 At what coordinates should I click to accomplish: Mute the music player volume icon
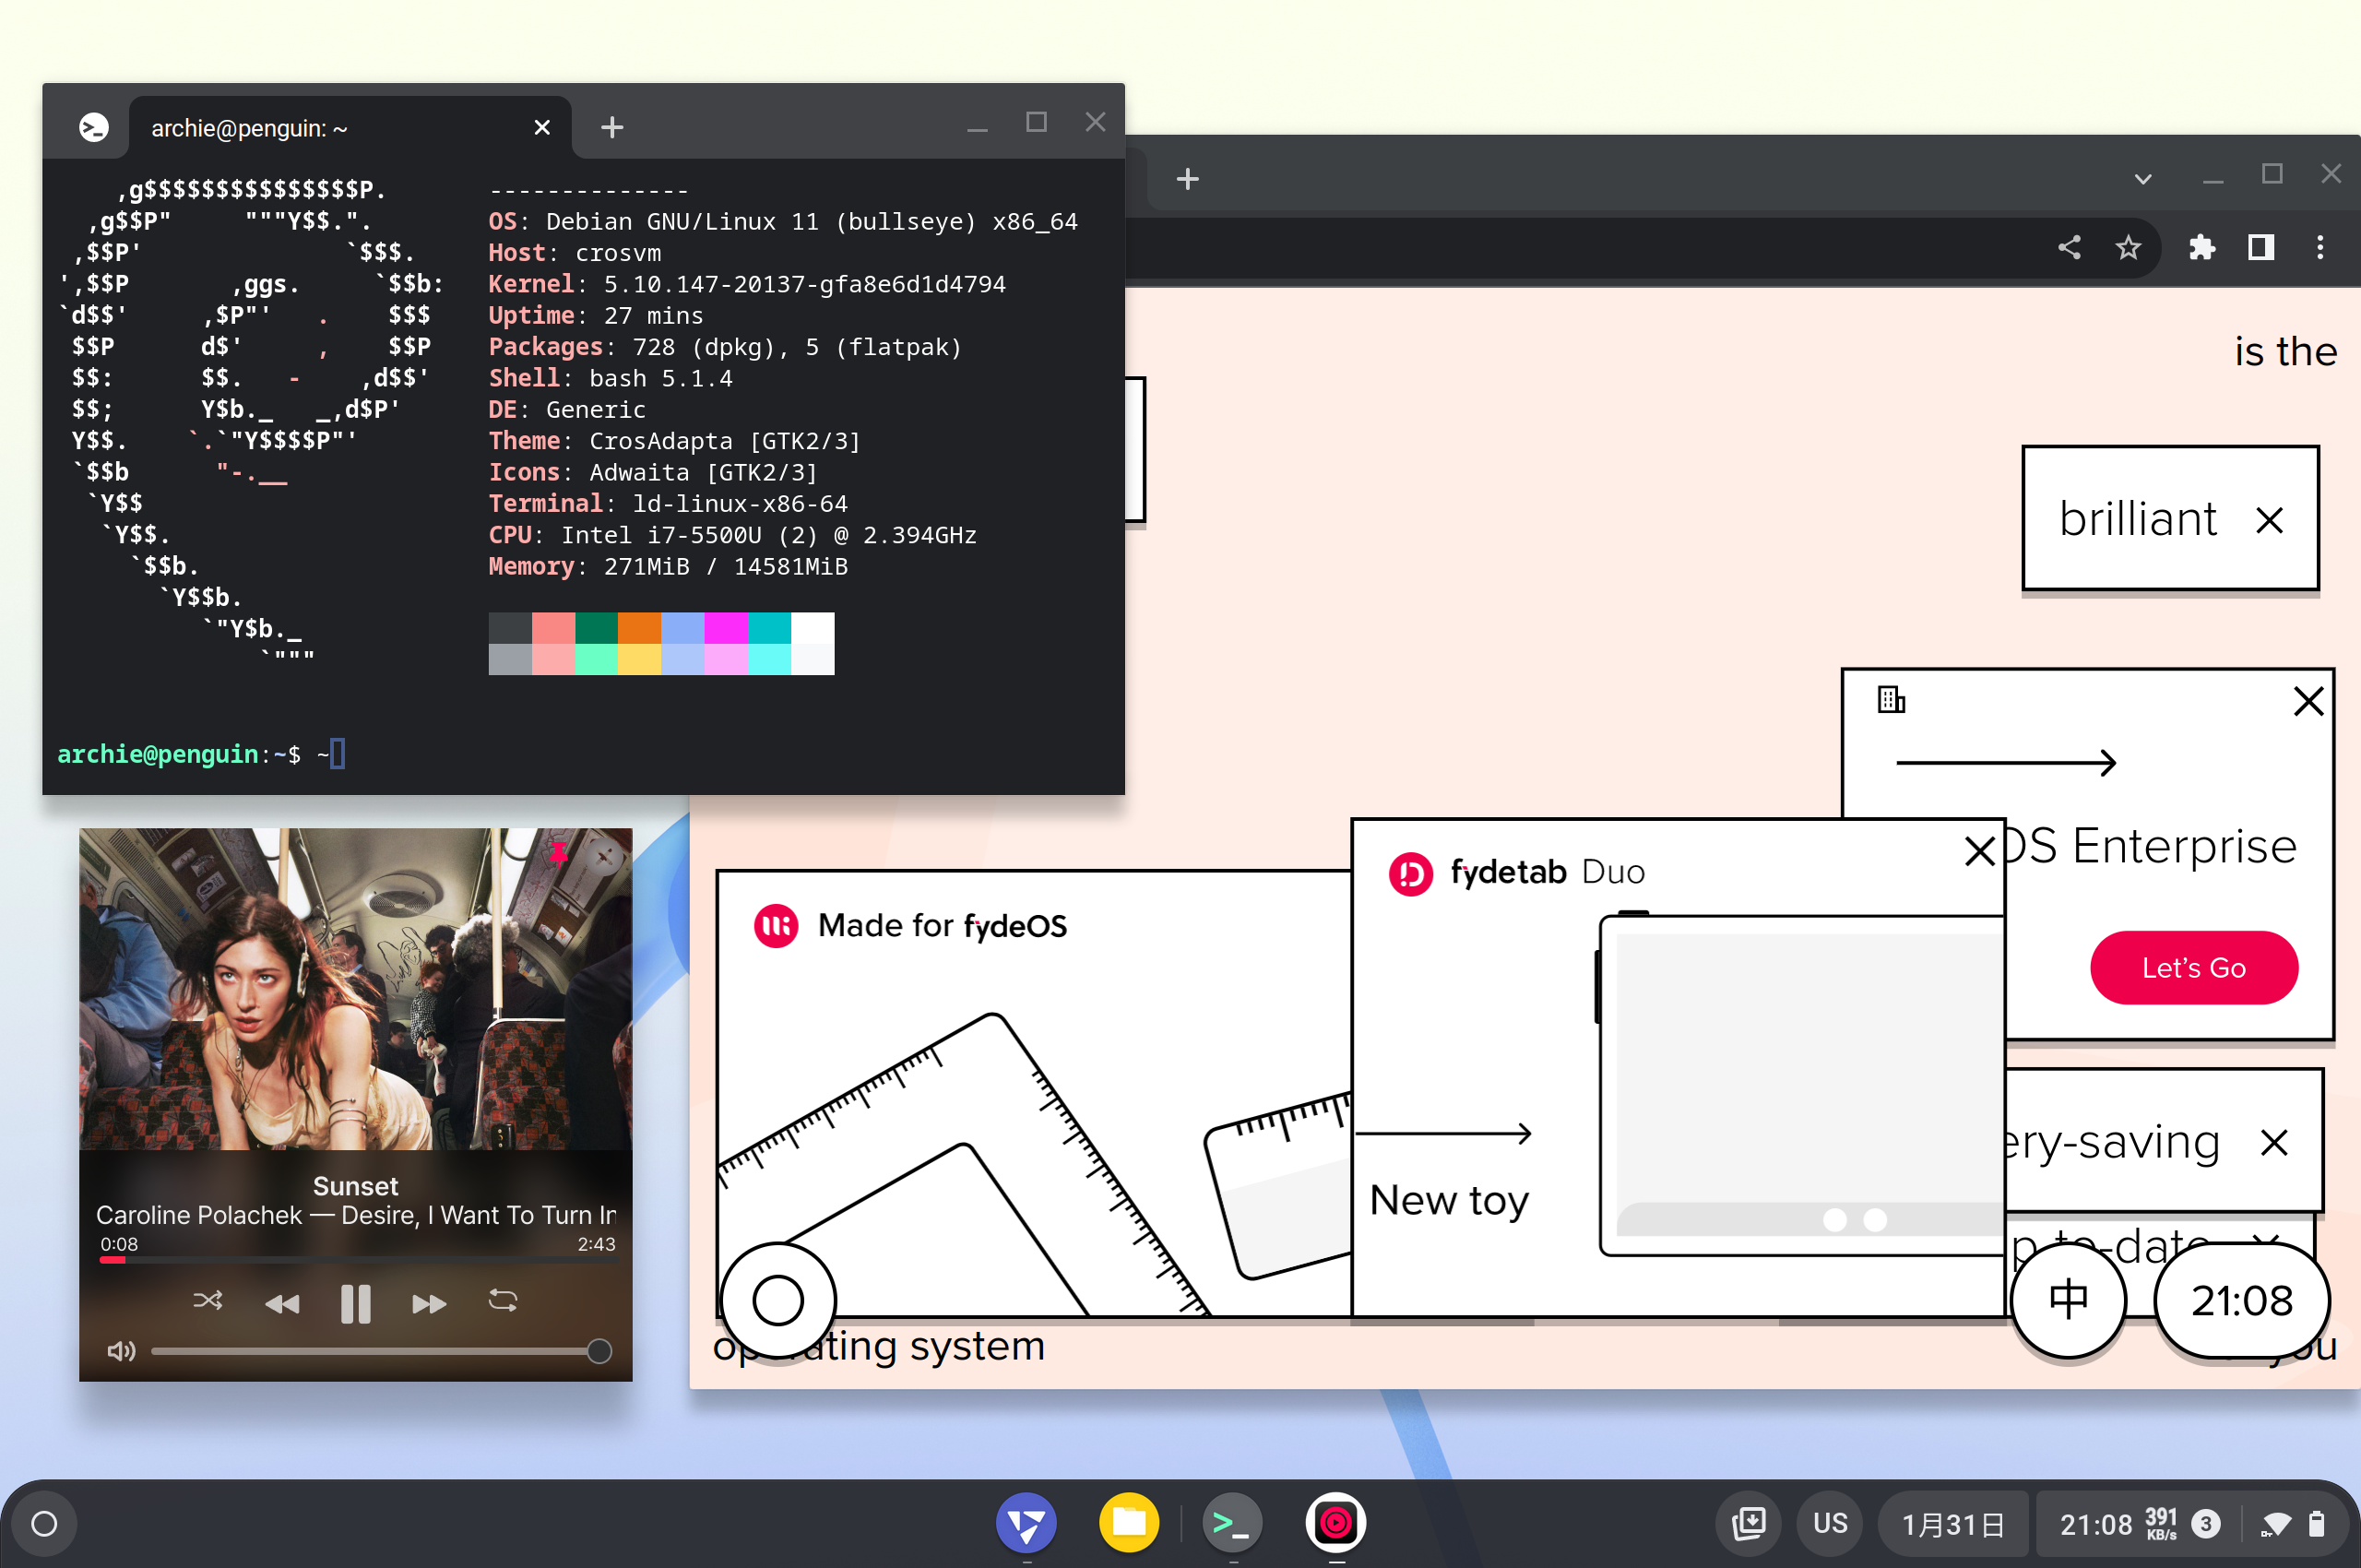121,1352
